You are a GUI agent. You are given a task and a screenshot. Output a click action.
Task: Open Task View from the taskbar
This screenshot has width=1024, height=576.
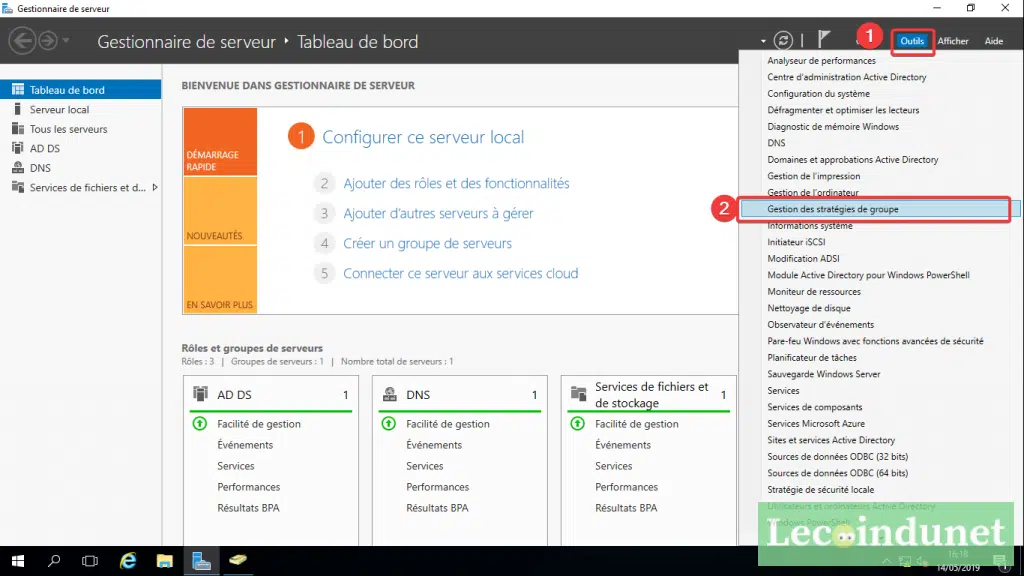click(x=89, y=560)
